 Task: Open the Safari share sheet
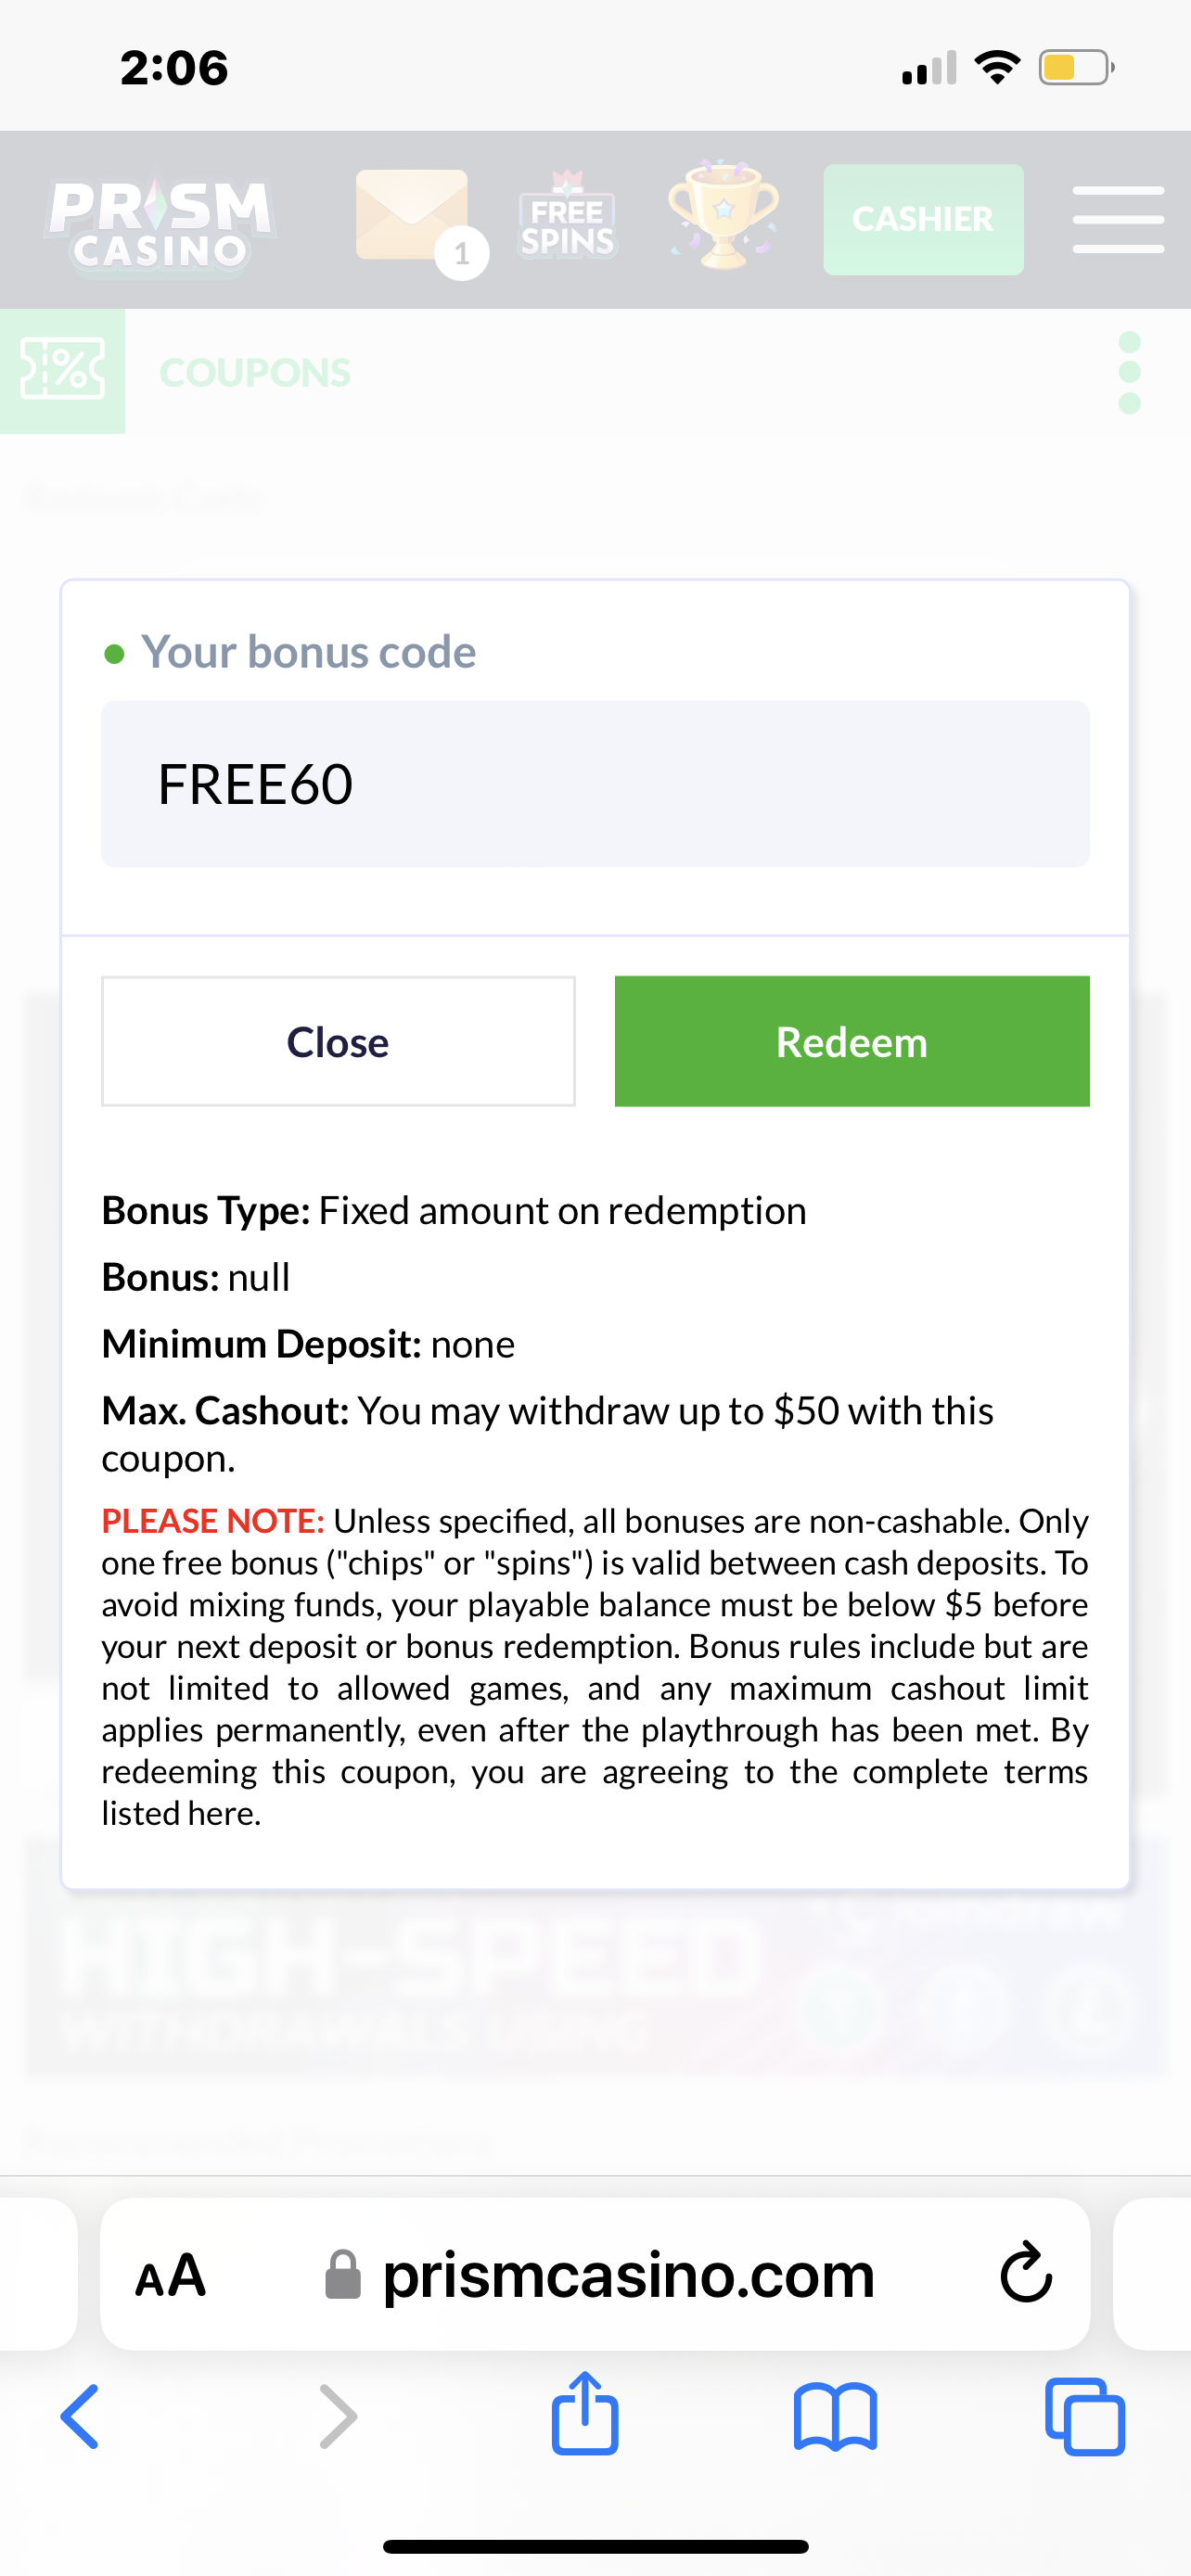pos(585,2414)
